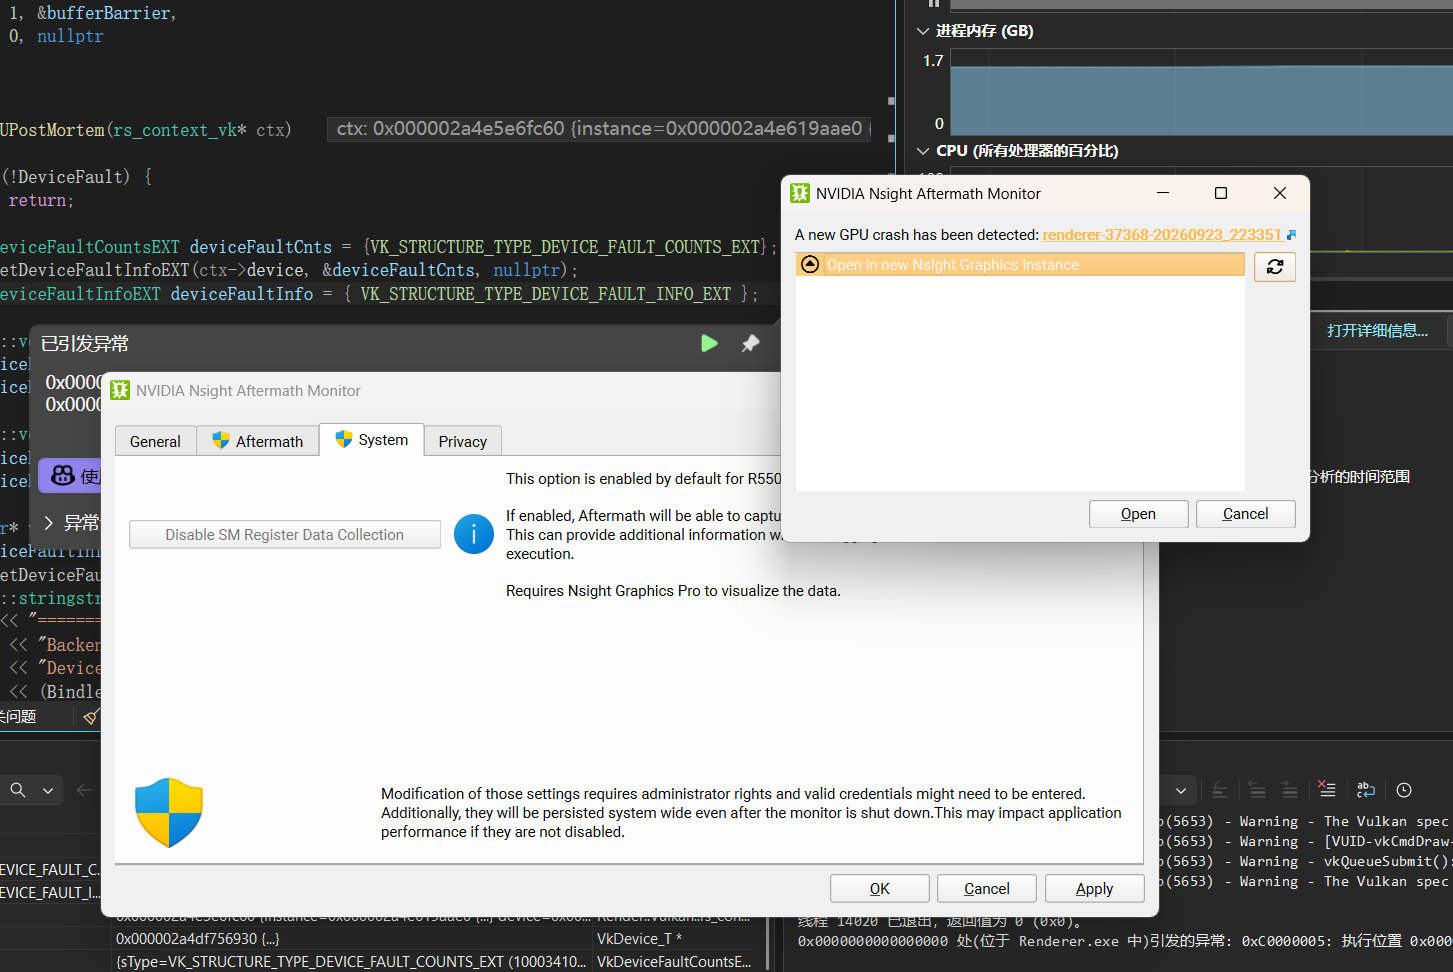
Task: Expand the exception settings chevron
Action: [x=48, y=523]
